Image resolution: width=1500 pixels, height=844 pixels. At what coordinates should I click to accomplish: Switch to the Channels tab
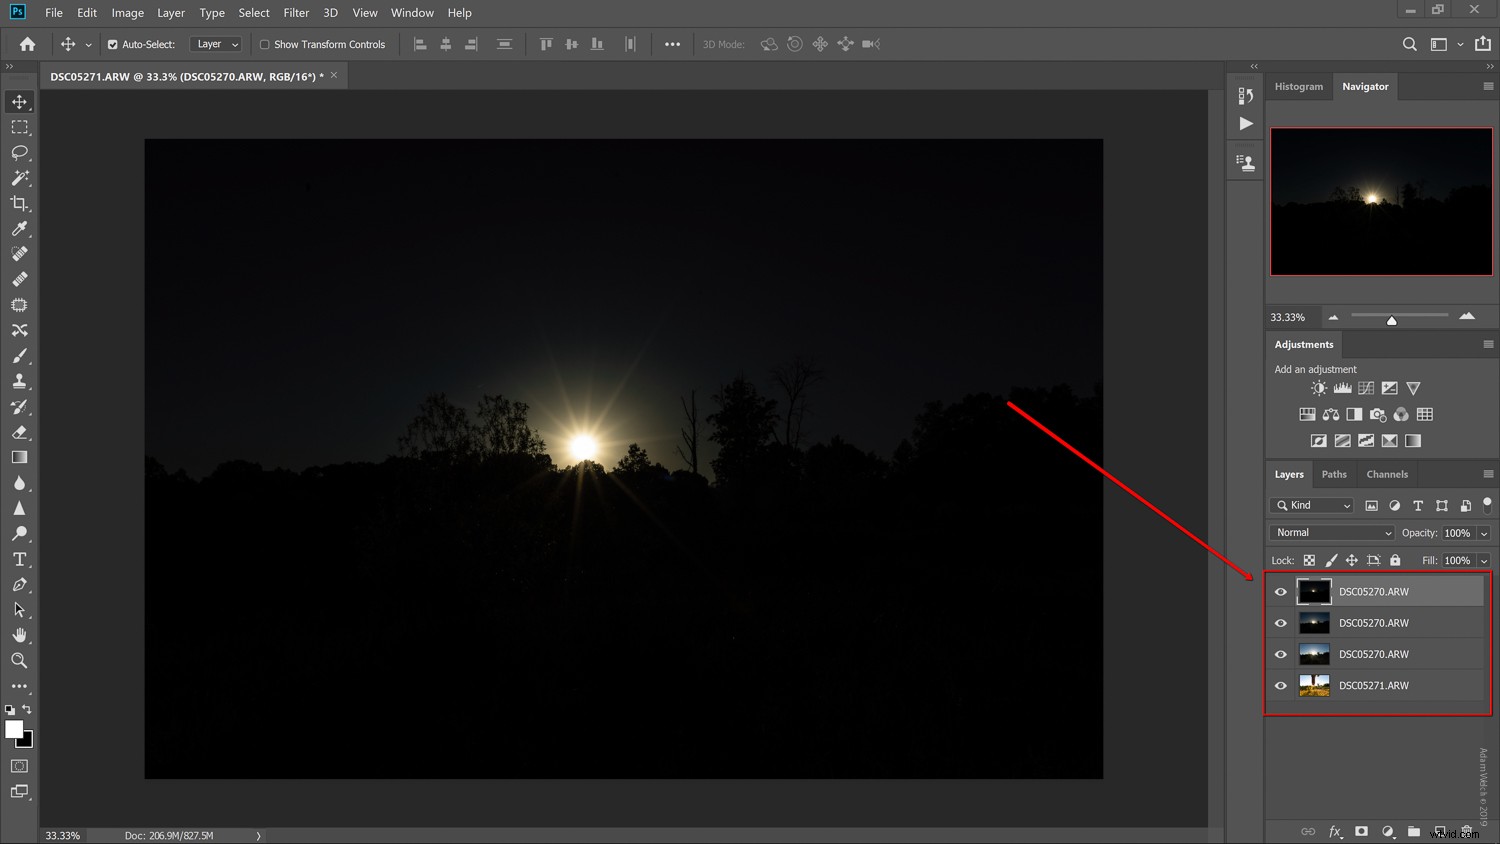pyautogui.click(x=1387, y=474)
